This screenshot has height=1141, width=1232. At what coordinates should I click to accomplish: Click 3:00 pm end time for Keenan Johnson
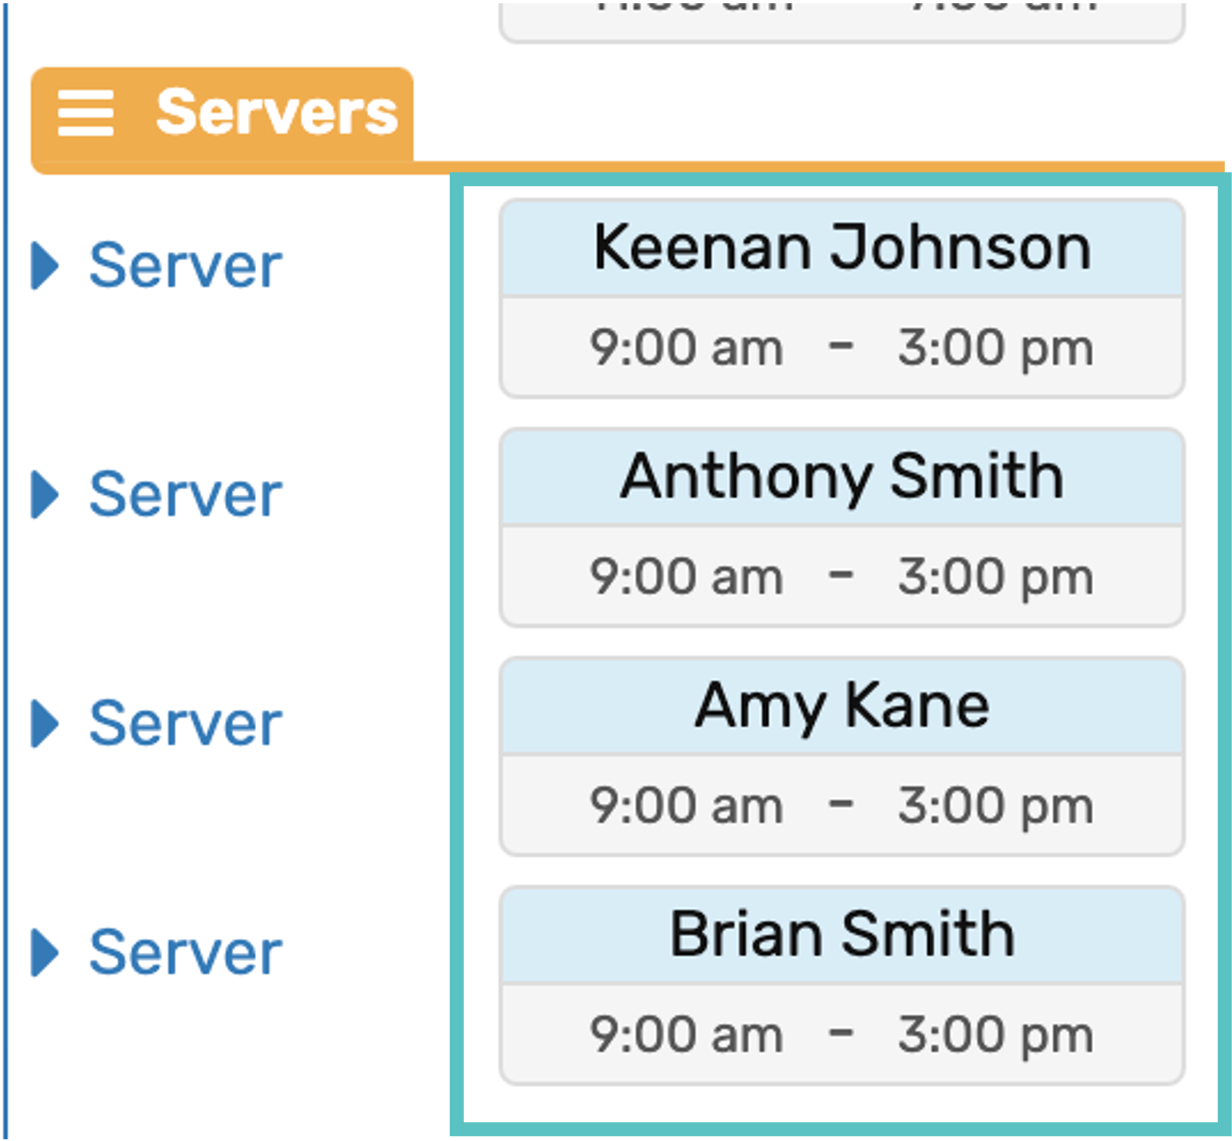pyautogui.click(x=995, y=348)
